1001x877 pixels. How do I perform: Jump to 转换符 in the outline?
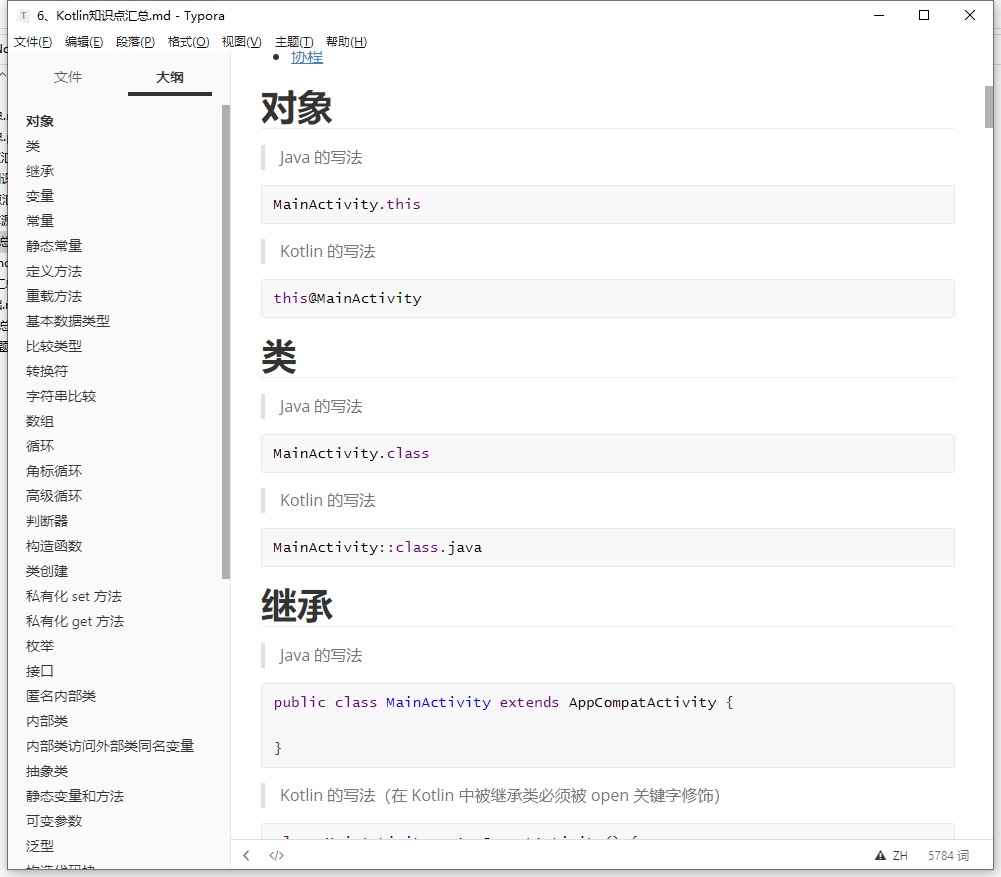click(x=47, y=371)
